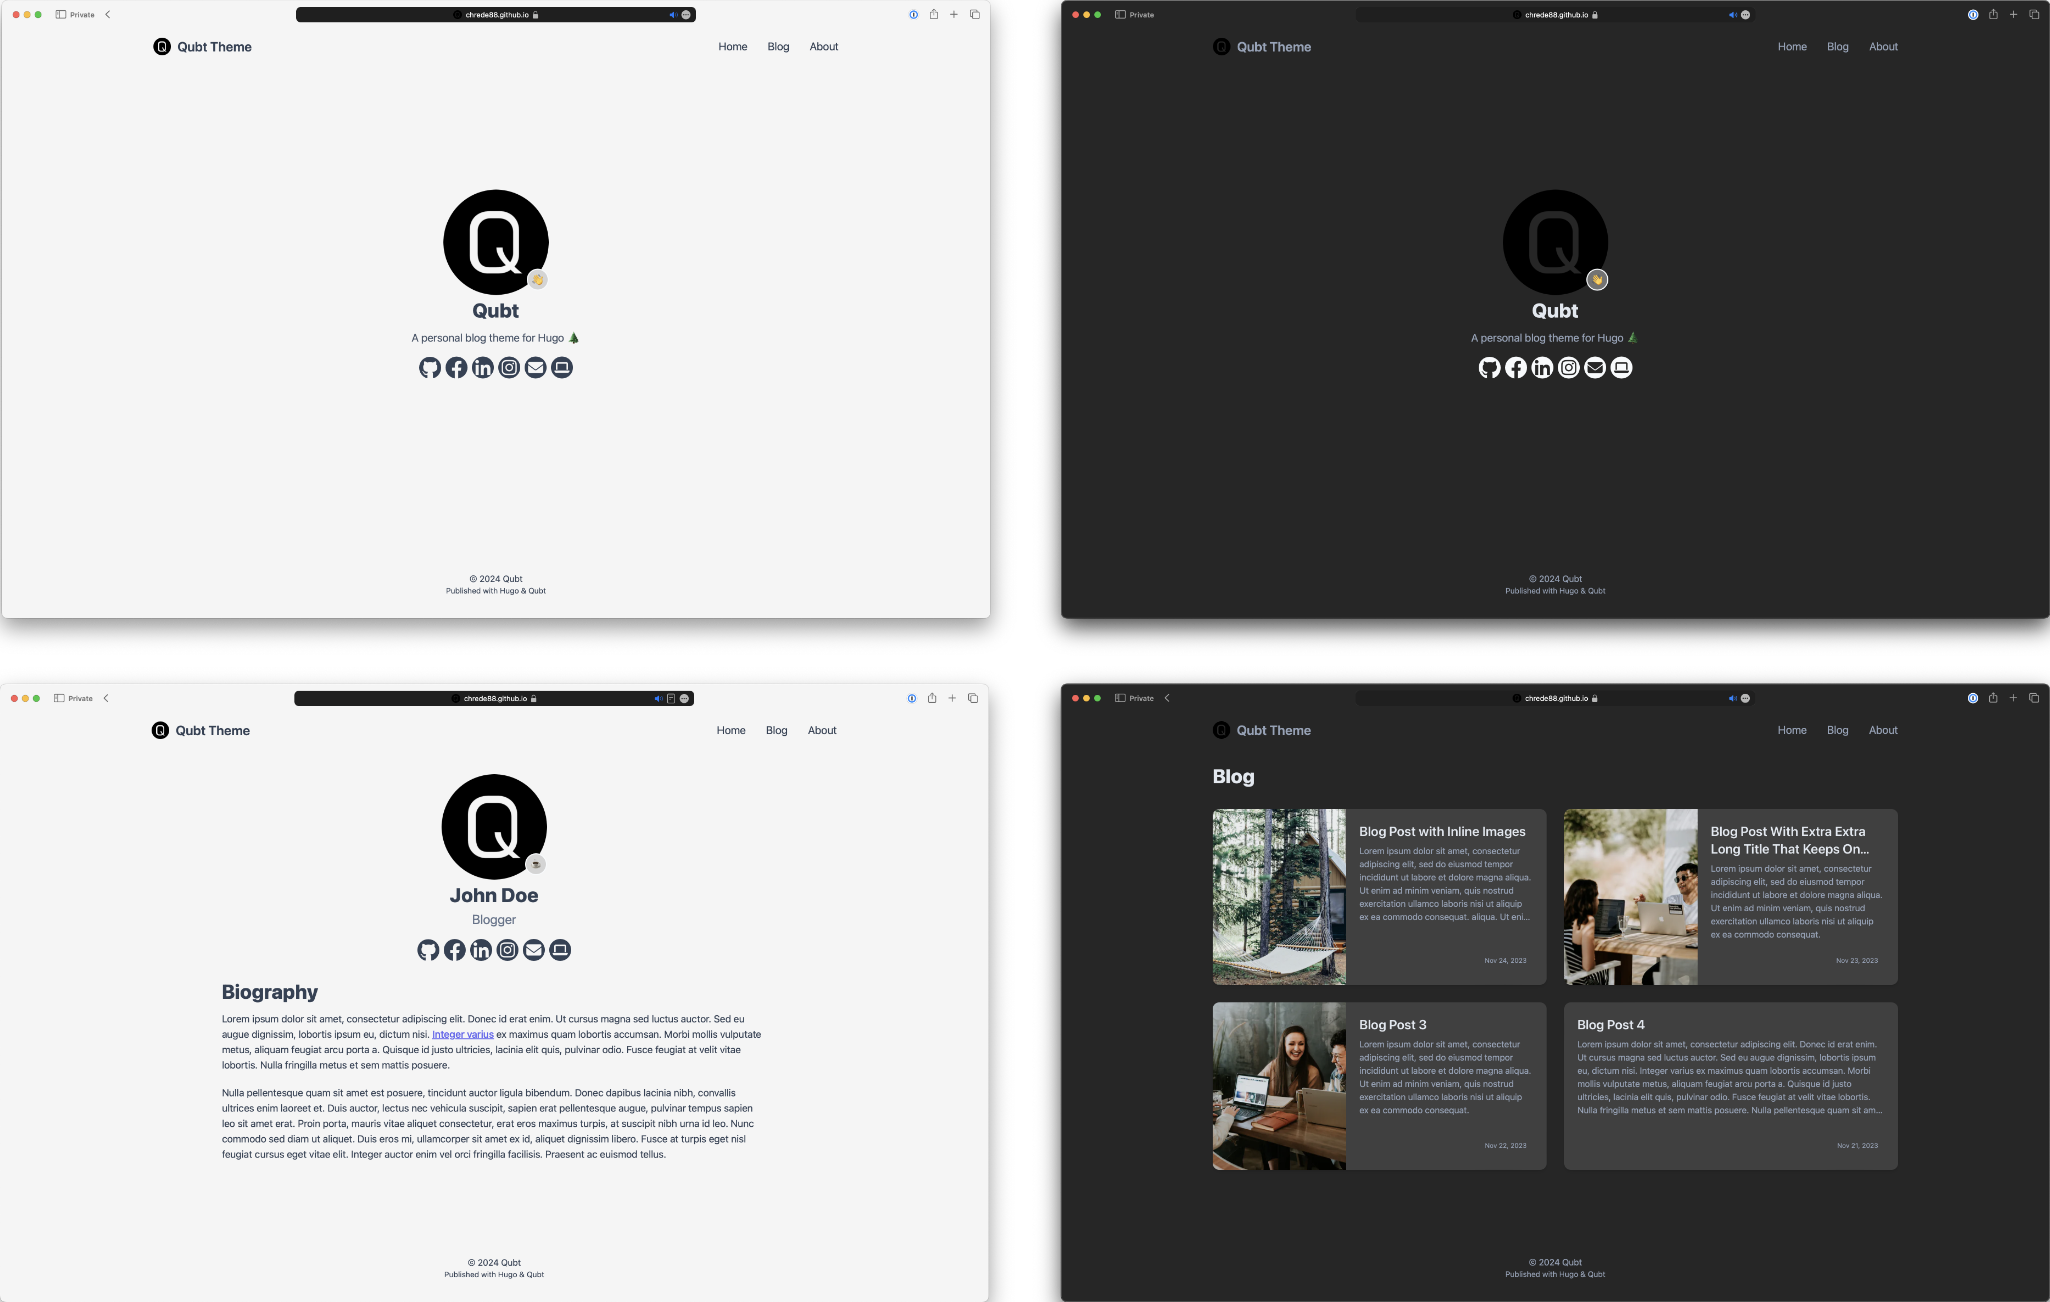
Task: Click the Home navigation link
Action: point(732,45)
